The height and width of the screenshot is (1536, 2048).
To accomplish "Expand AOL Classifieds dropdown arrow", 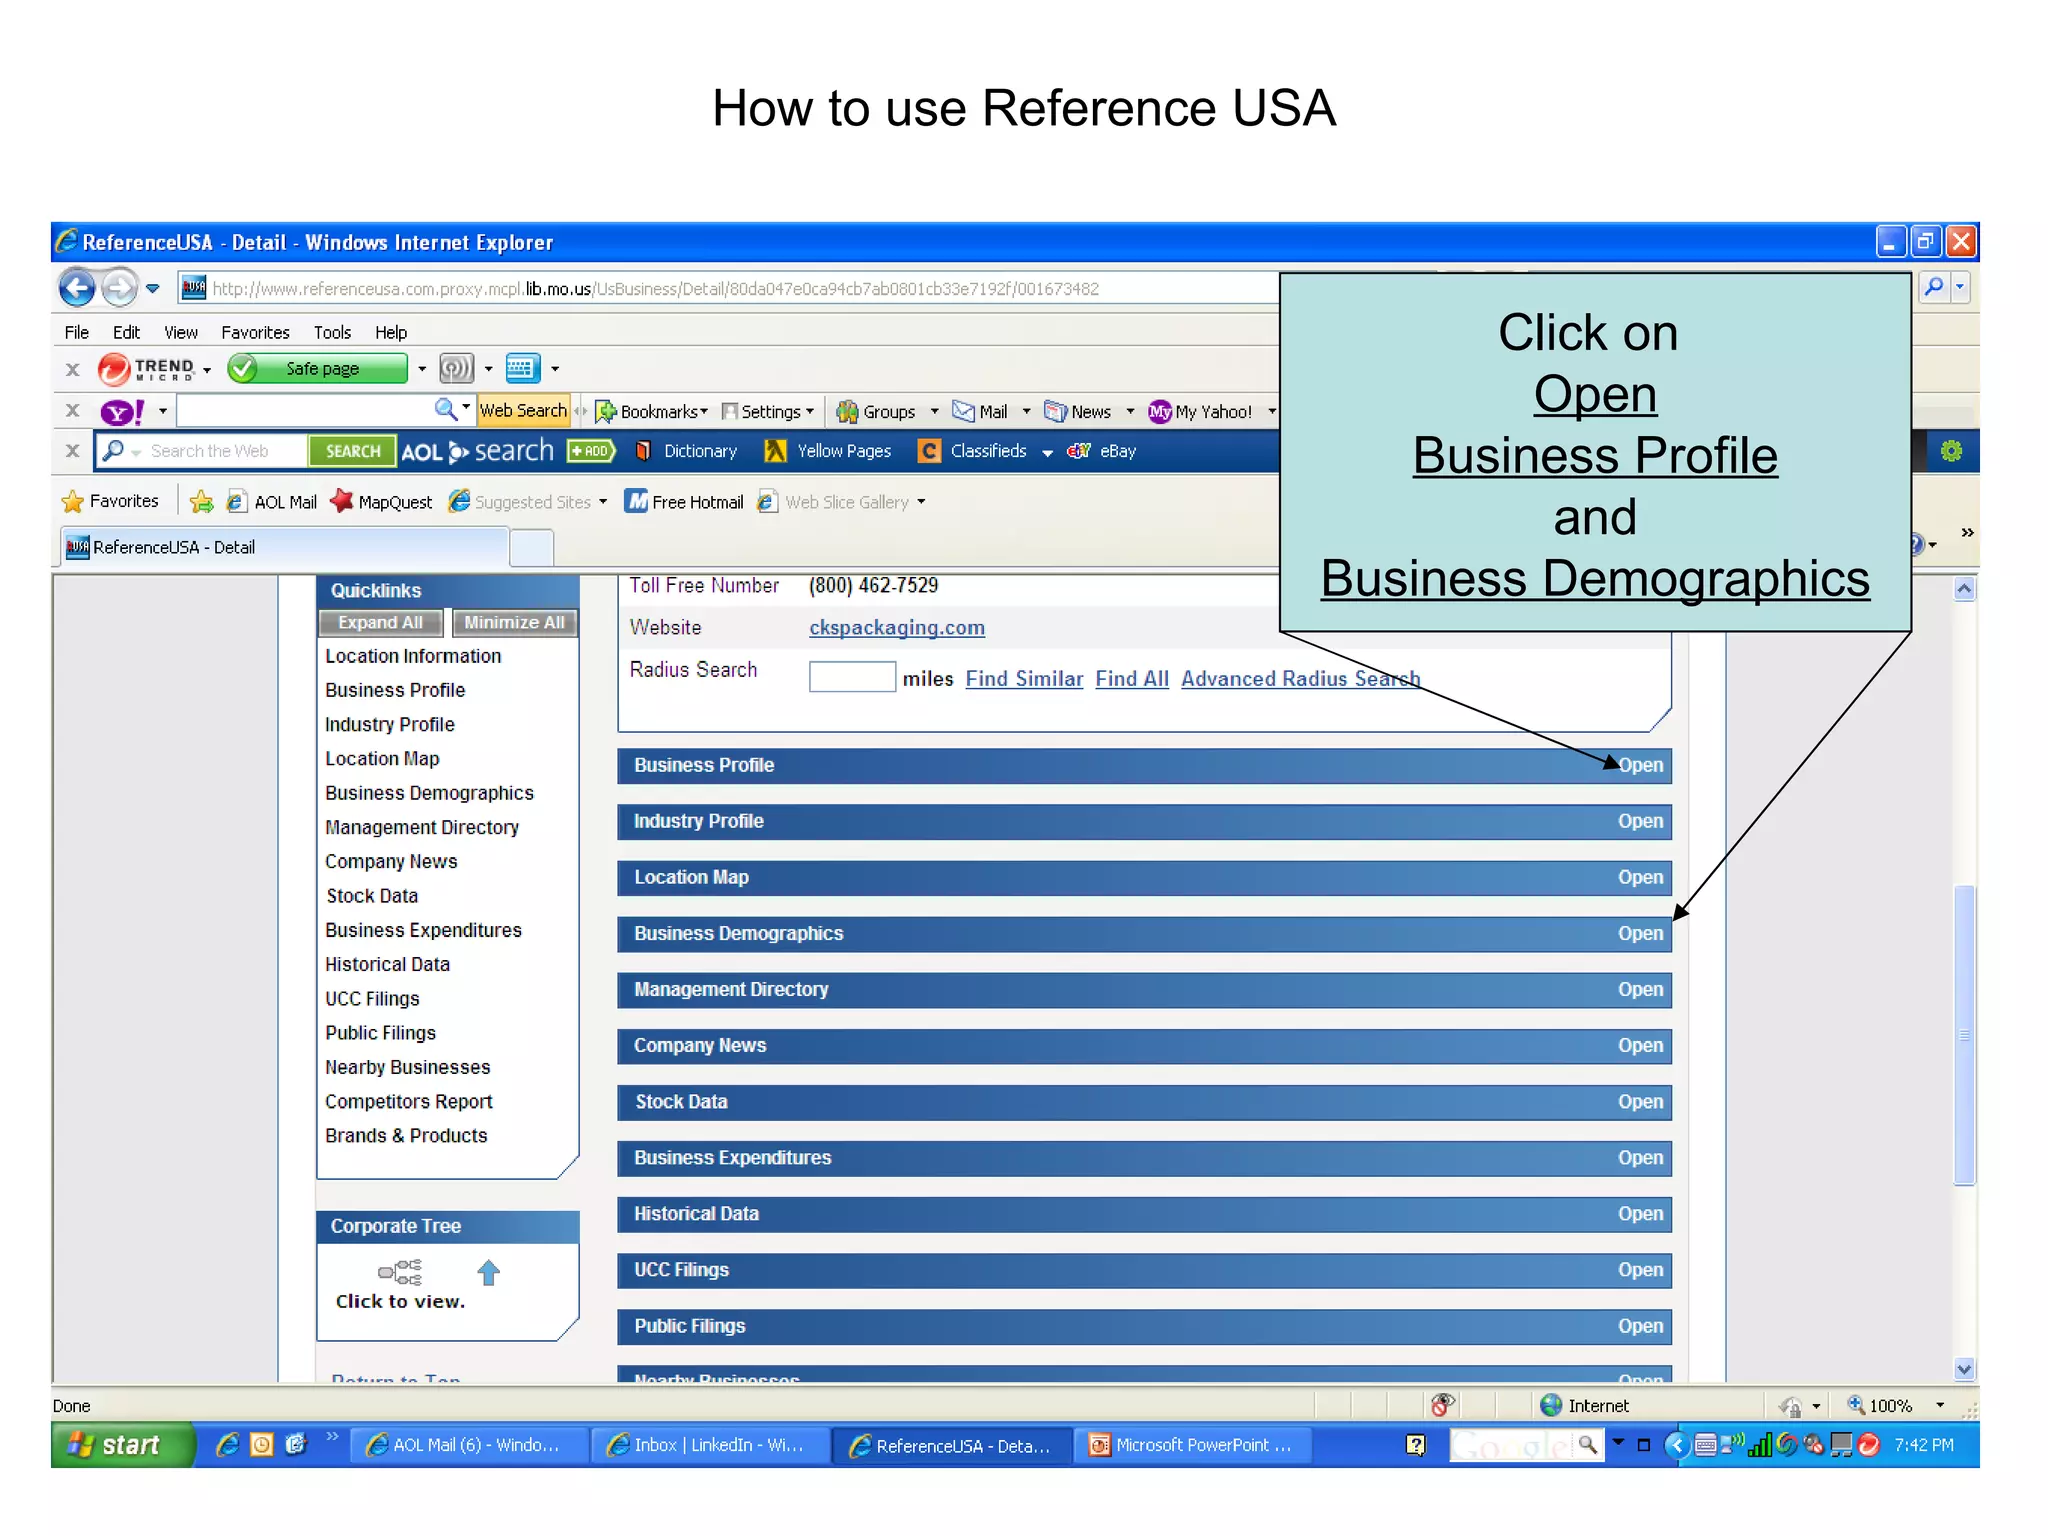I will (1047, 453).
